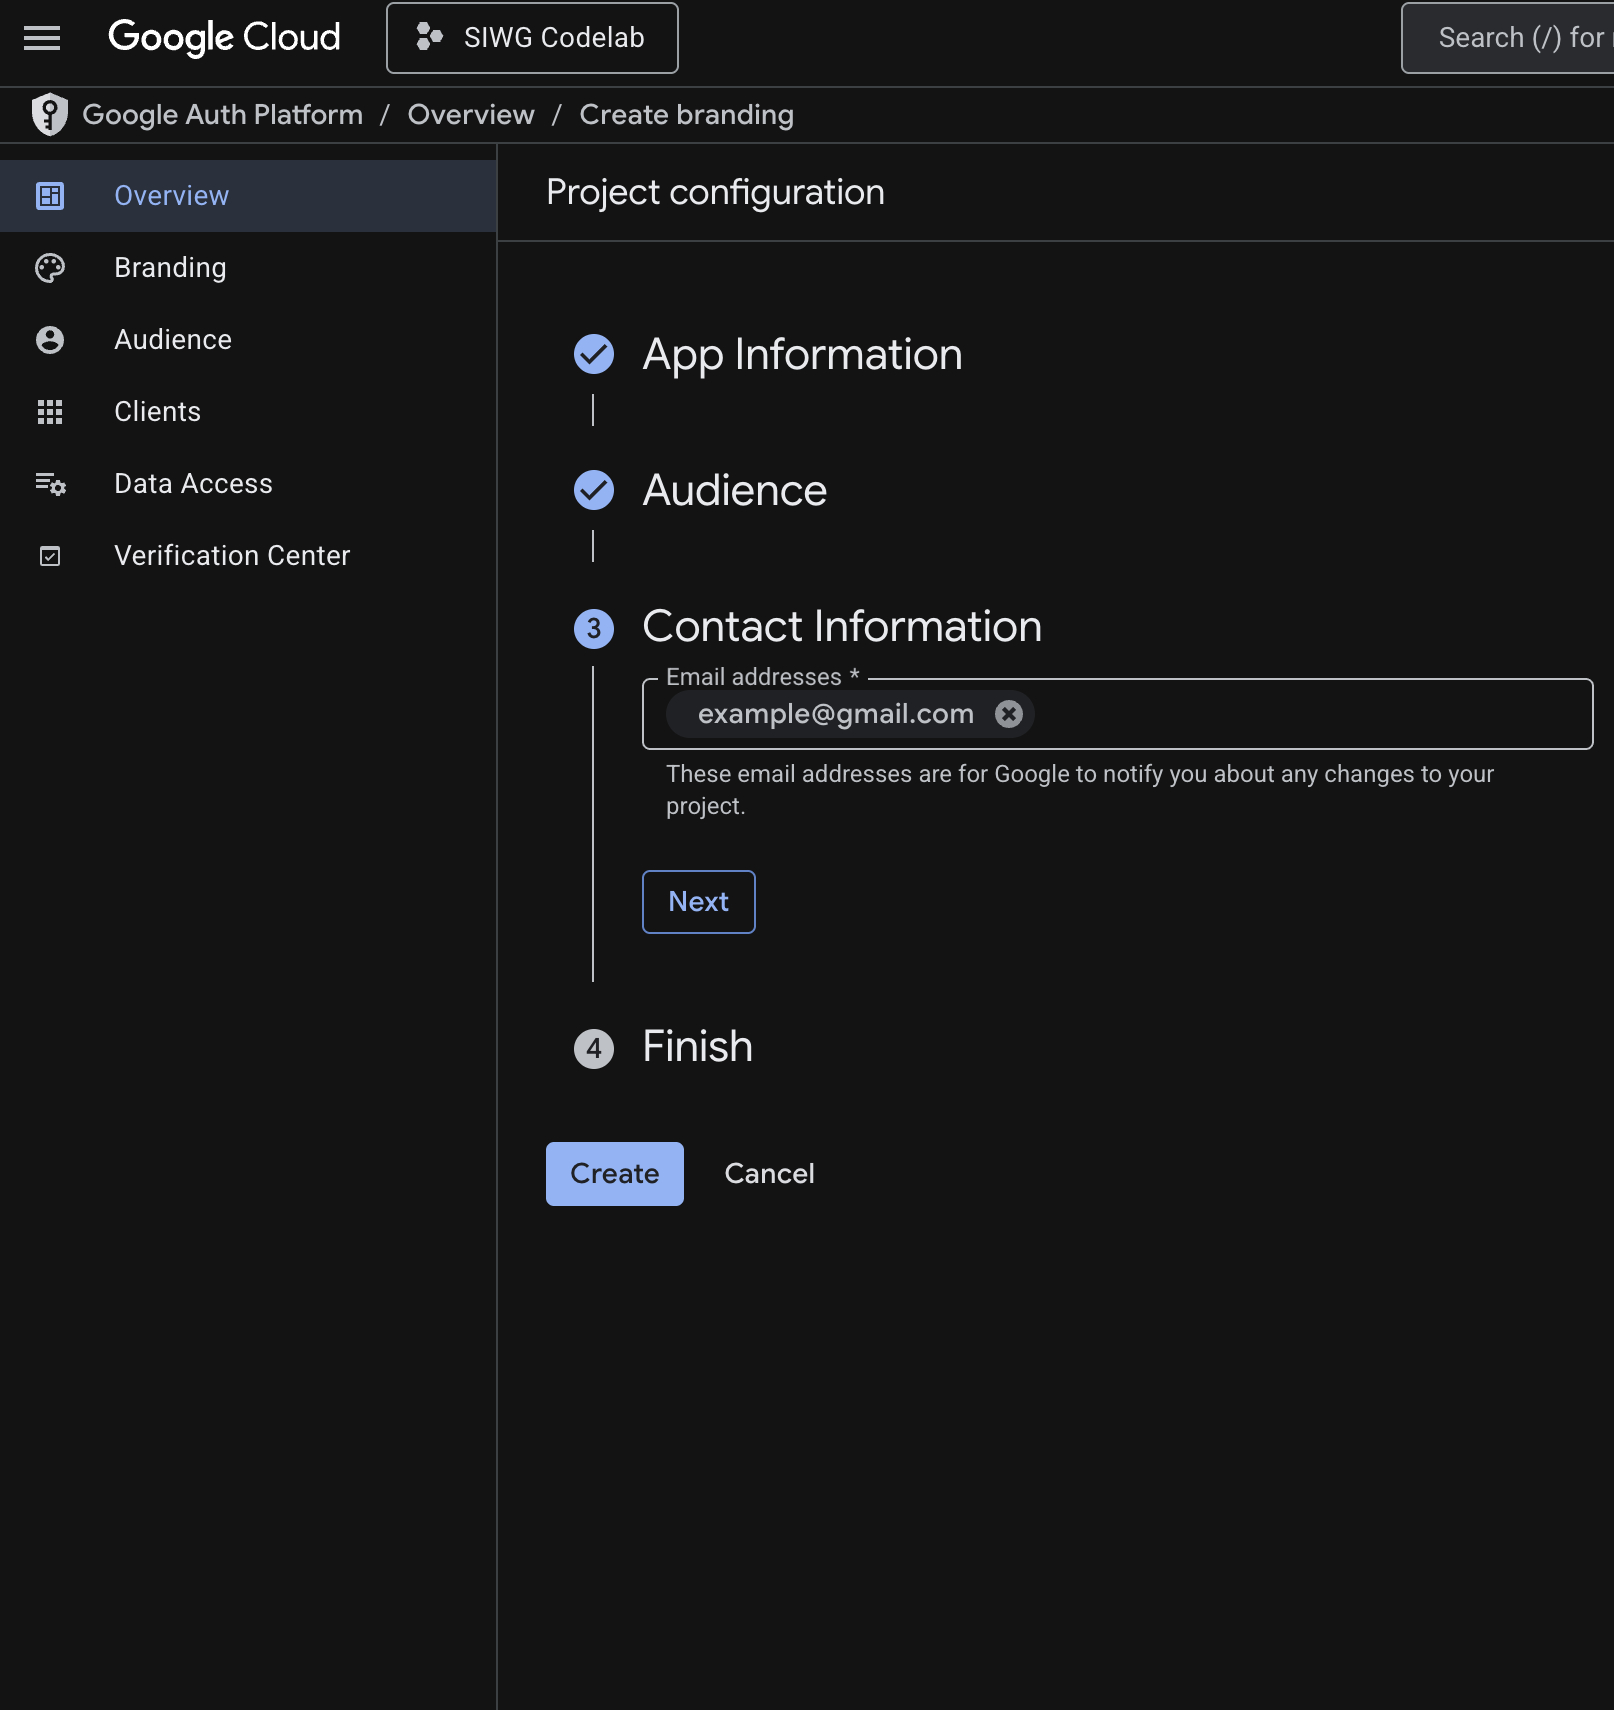This screenshot has height=1710, width=1614.
Task: Click the Branding palette icon
Action: pyautogui.click(x=49, y=268)
